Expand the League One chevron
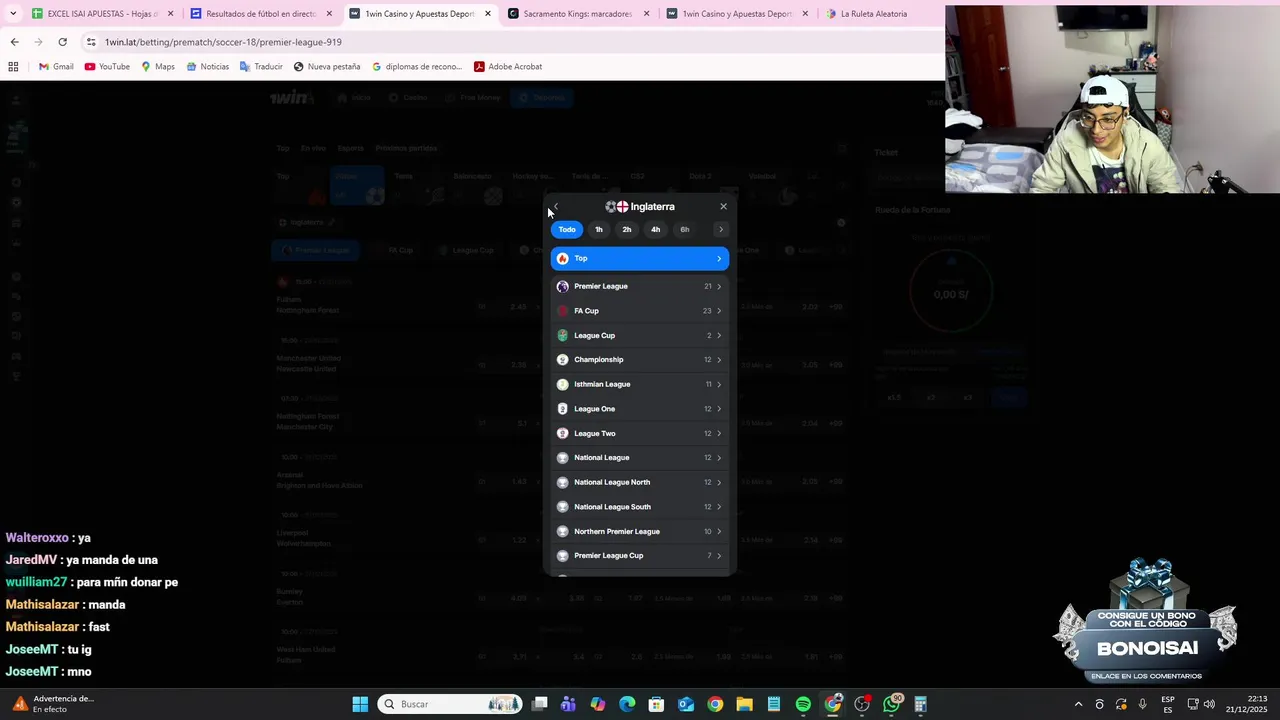 pos(719,409)
